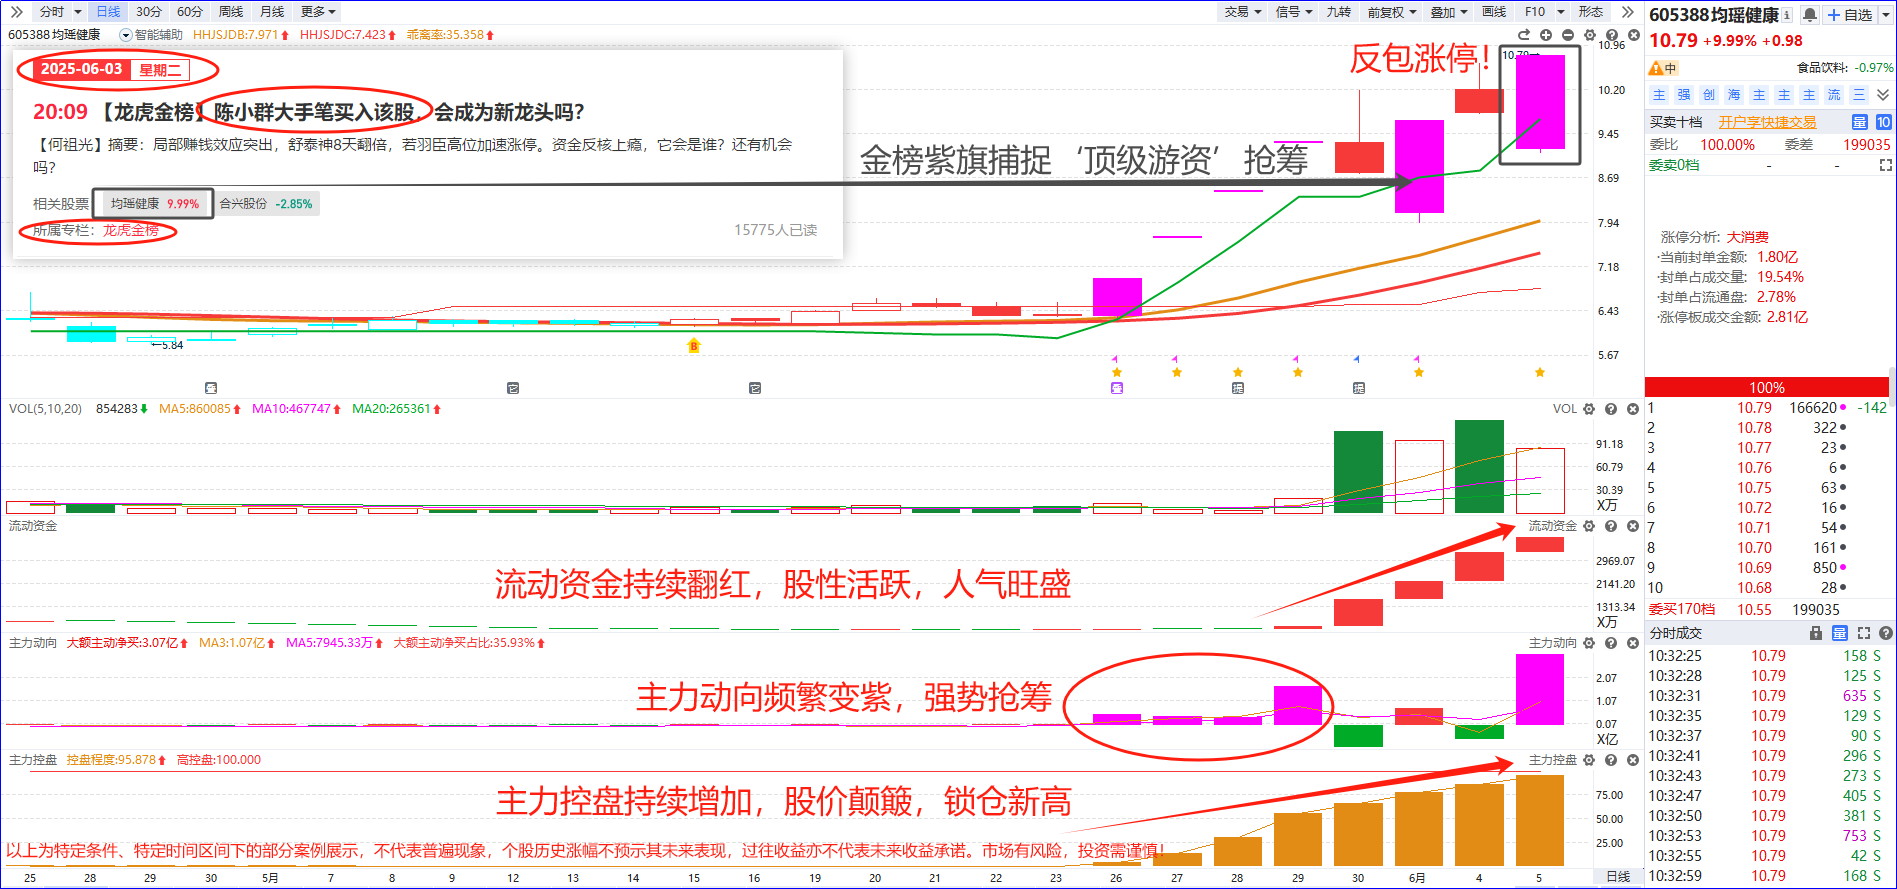1897x889 pixels.
Task: Open 分时 period dropdown arrow
Action: (78, 12)
